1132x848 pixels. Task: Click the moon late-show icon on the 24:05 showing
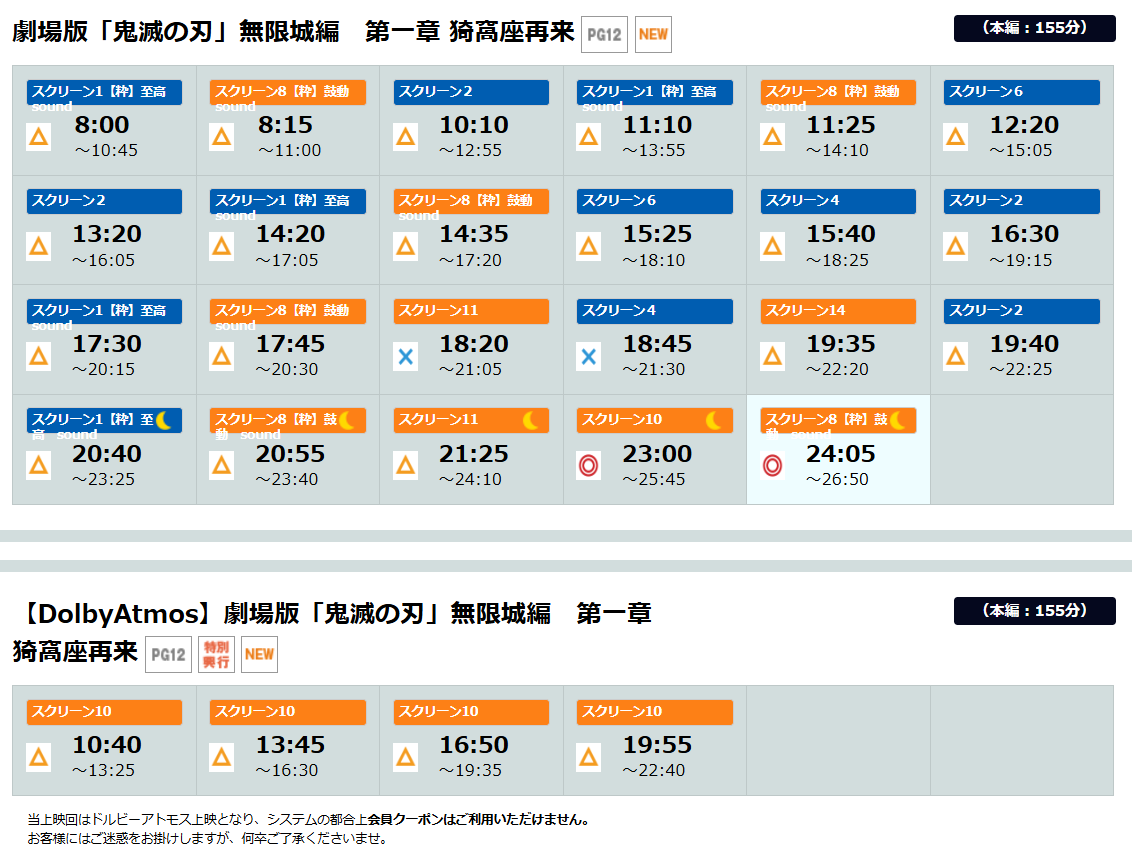898,420
